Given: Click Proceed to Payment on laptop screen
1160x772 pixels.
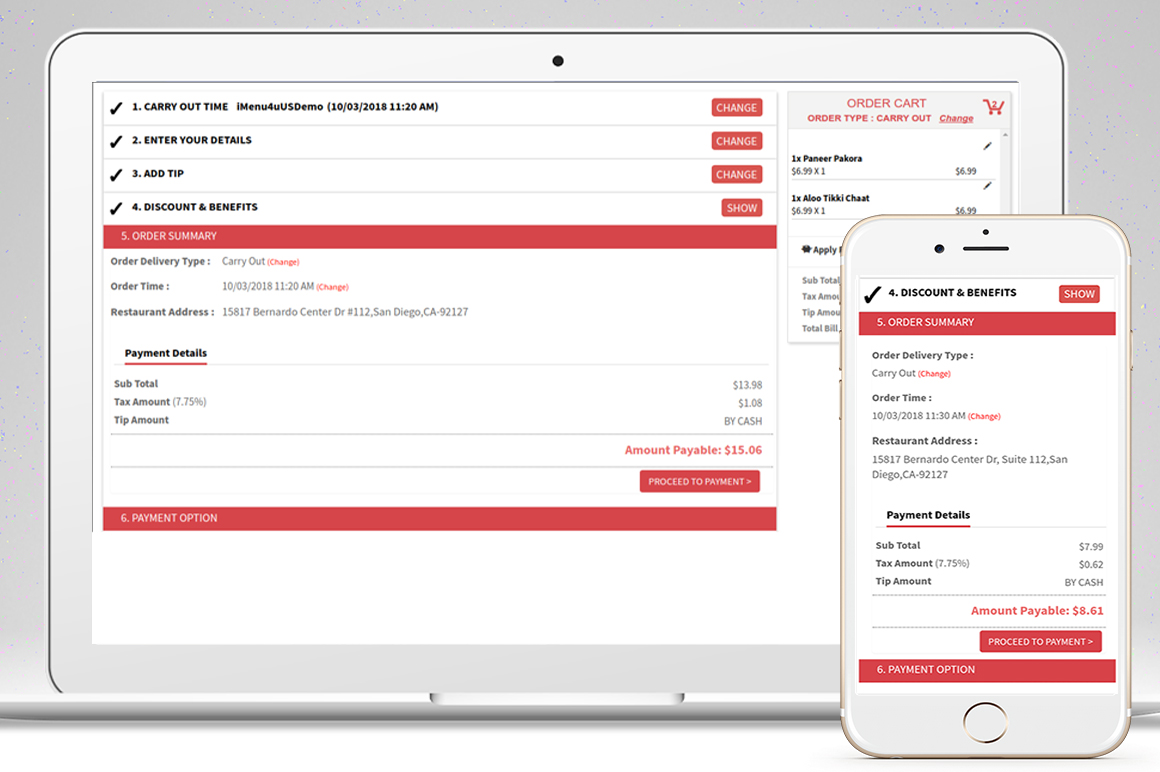Looking at the screenshot, I should (699, 482).
